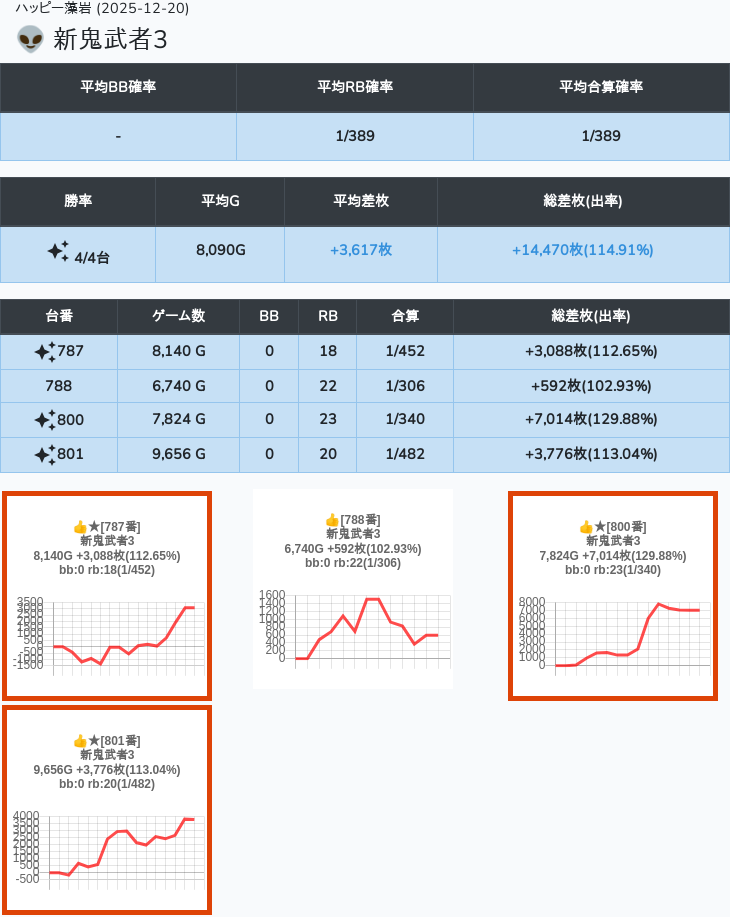Select machine number 788 table cell

(59, 386)
